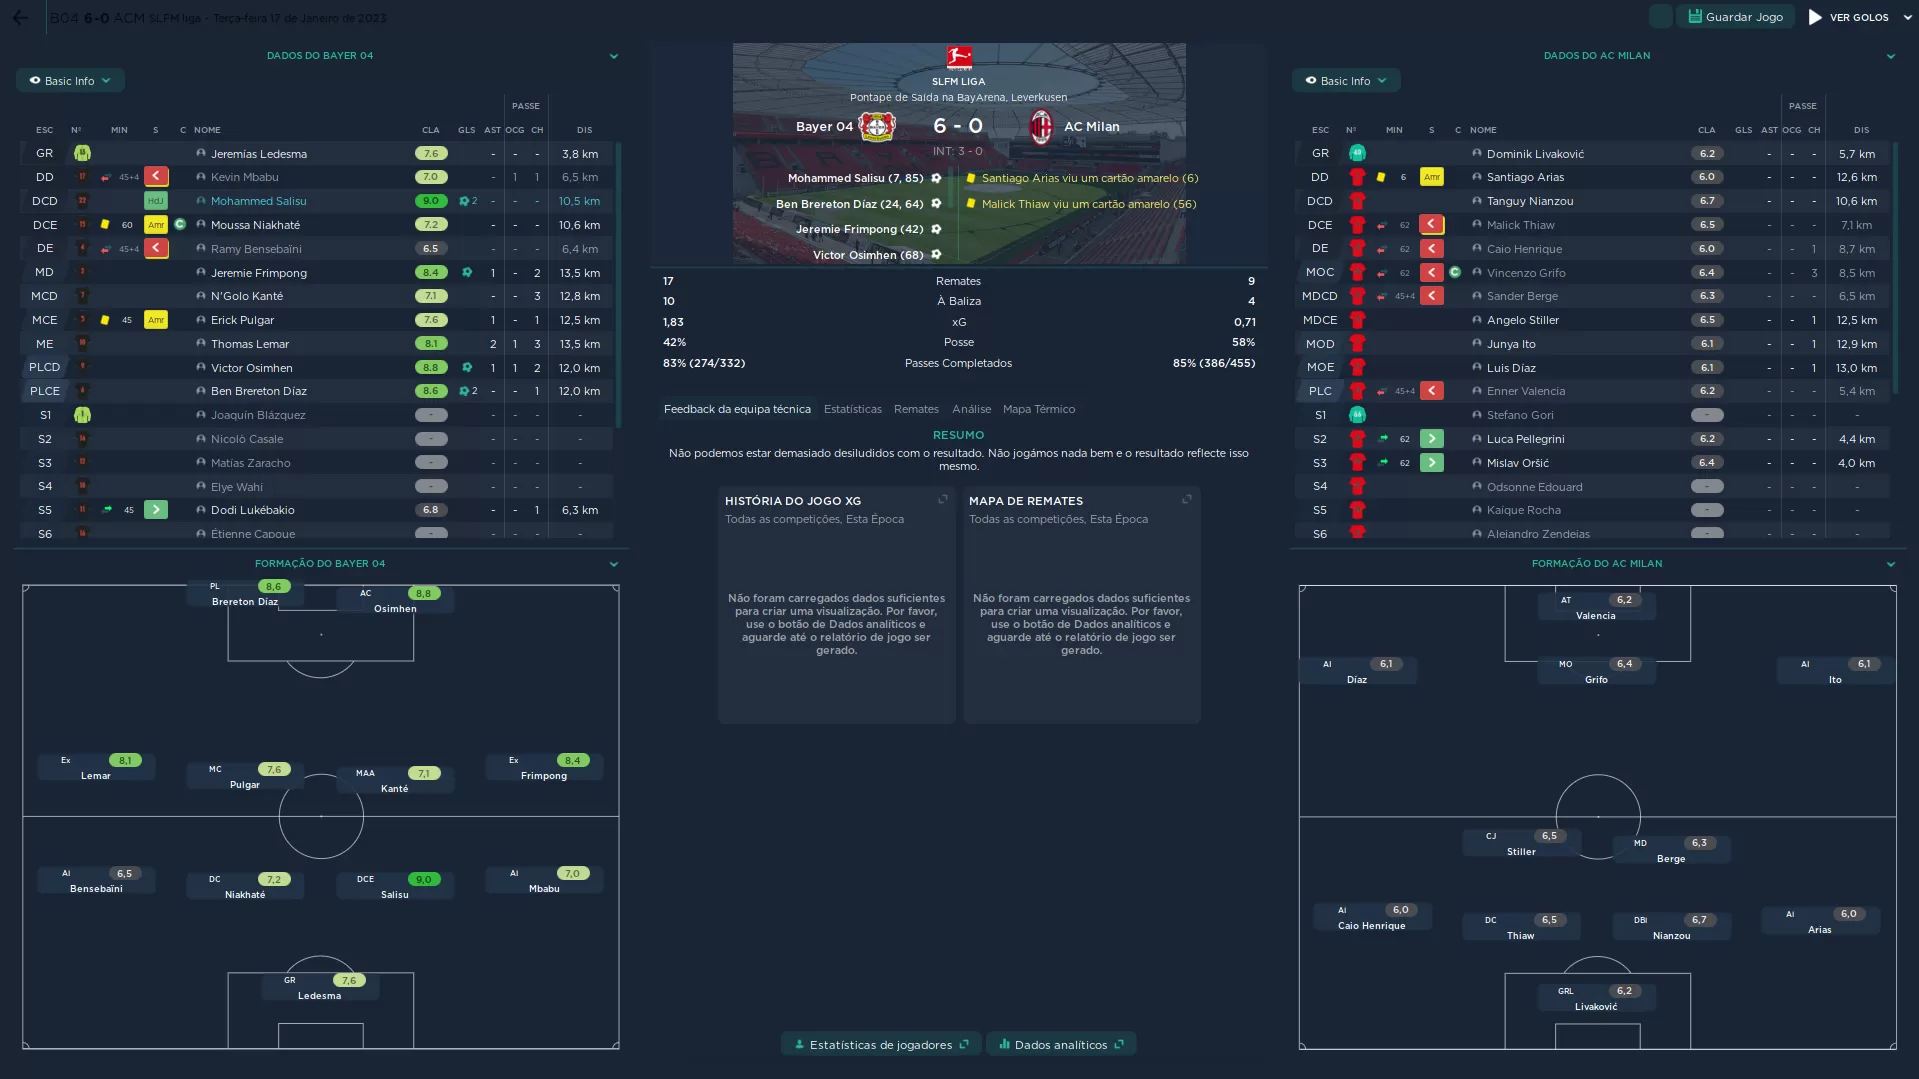
Task: Sort AC Milan table by DIS column
Action: tap(1861, 130)
